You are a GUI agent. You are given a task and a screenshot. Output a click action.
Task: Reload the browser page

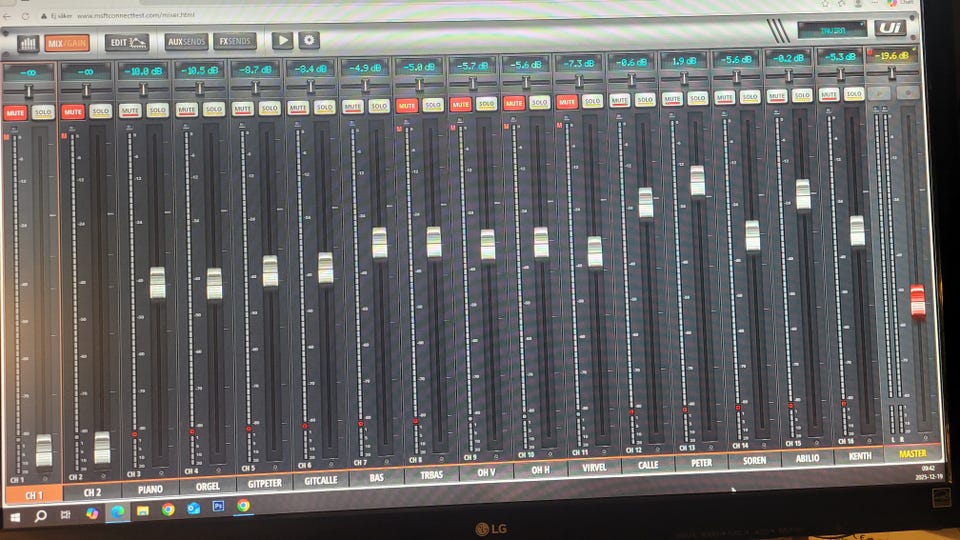click(x=26, y=16)
